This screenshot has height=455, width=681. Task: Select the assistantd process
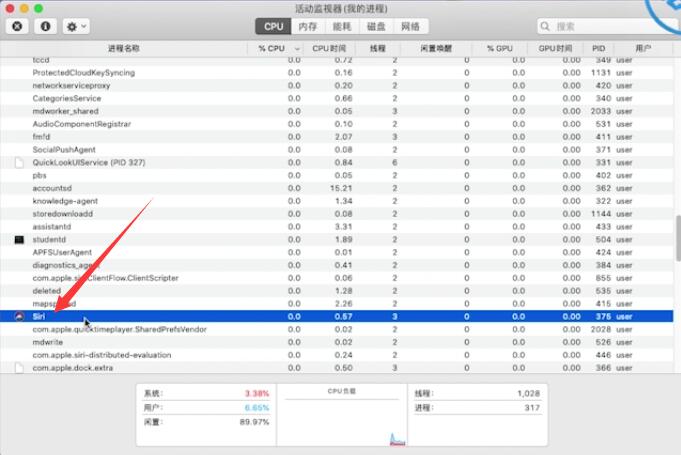pos(52,227)
